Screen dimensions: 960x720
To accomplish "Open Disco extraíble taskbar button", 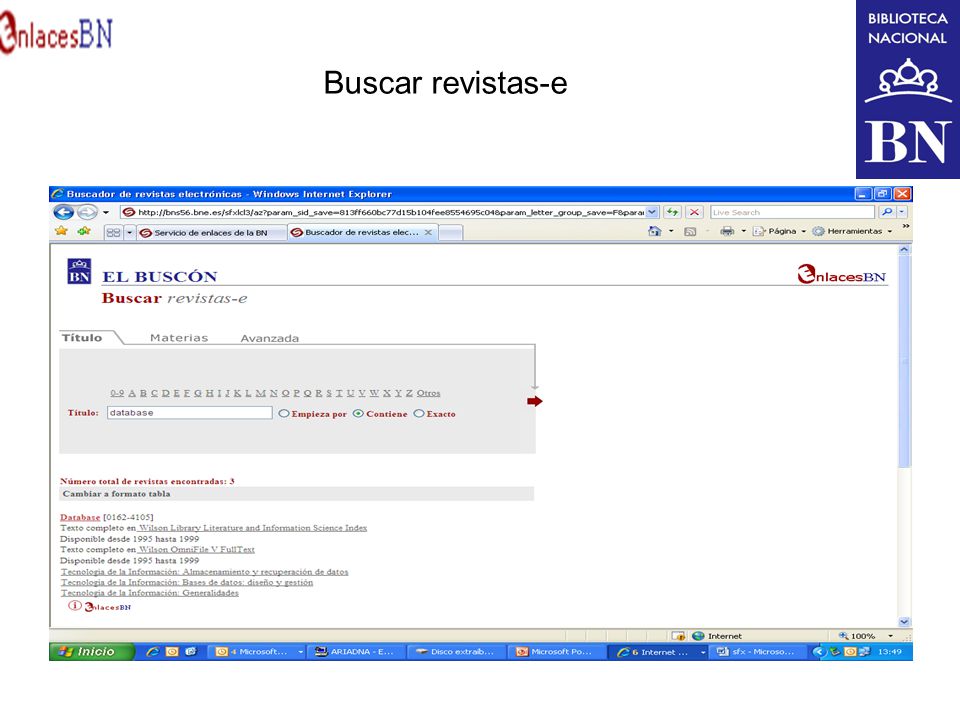I will tap(459, 652).
